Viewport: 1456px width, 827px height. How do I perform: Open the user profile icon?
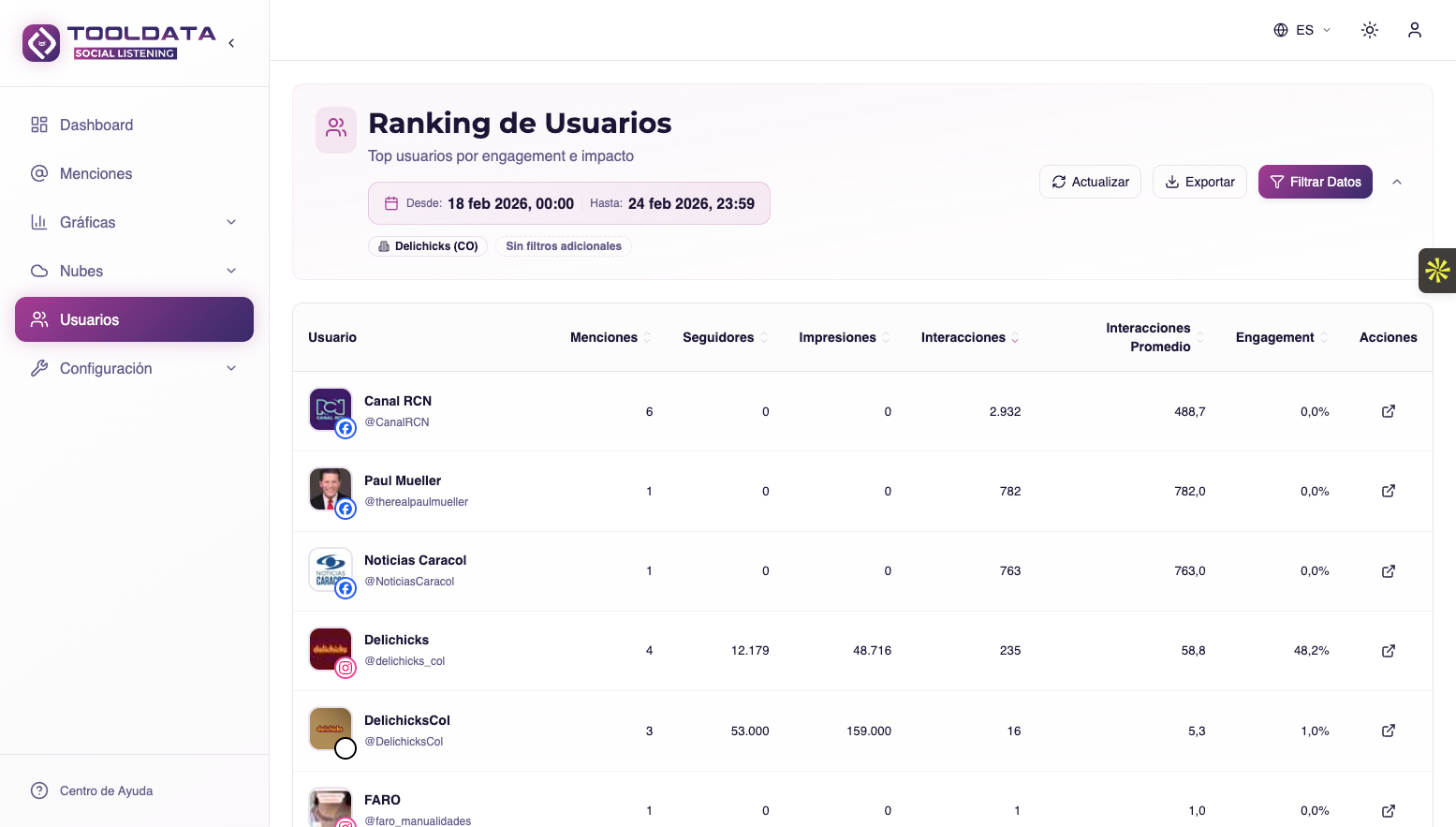pos(1414,30)
